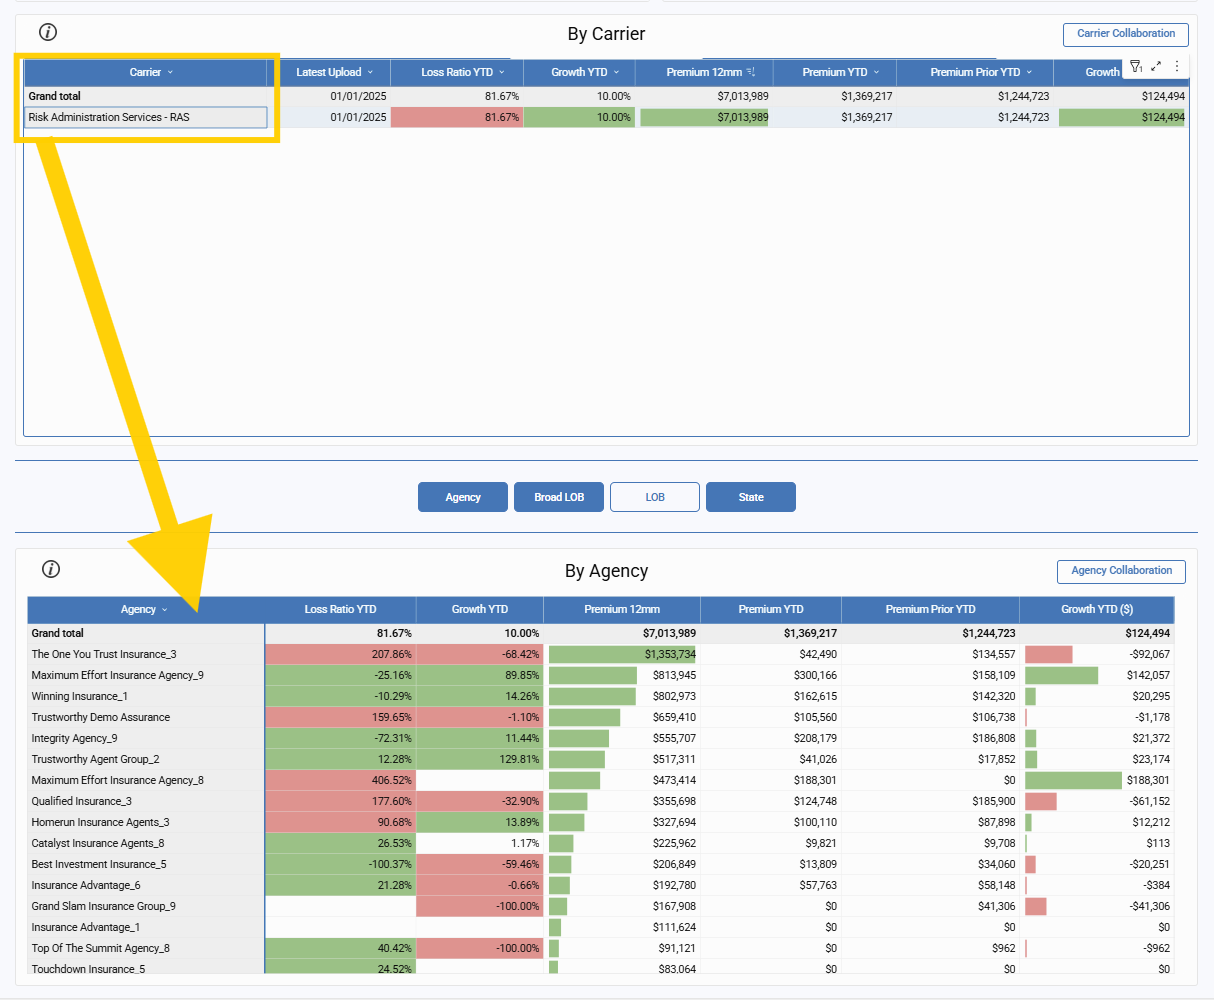Expand the Loss Ratio YTD column dropdown
Screen dimensions: 1214x1000
click(x=502, y=72)
